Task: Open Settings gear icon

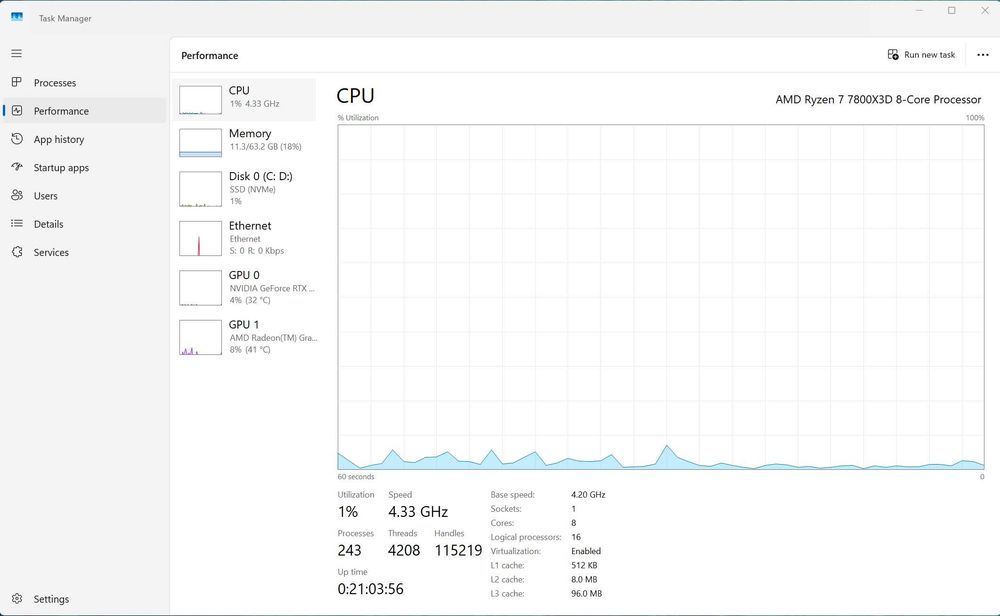Action: [x=17, y=599]
